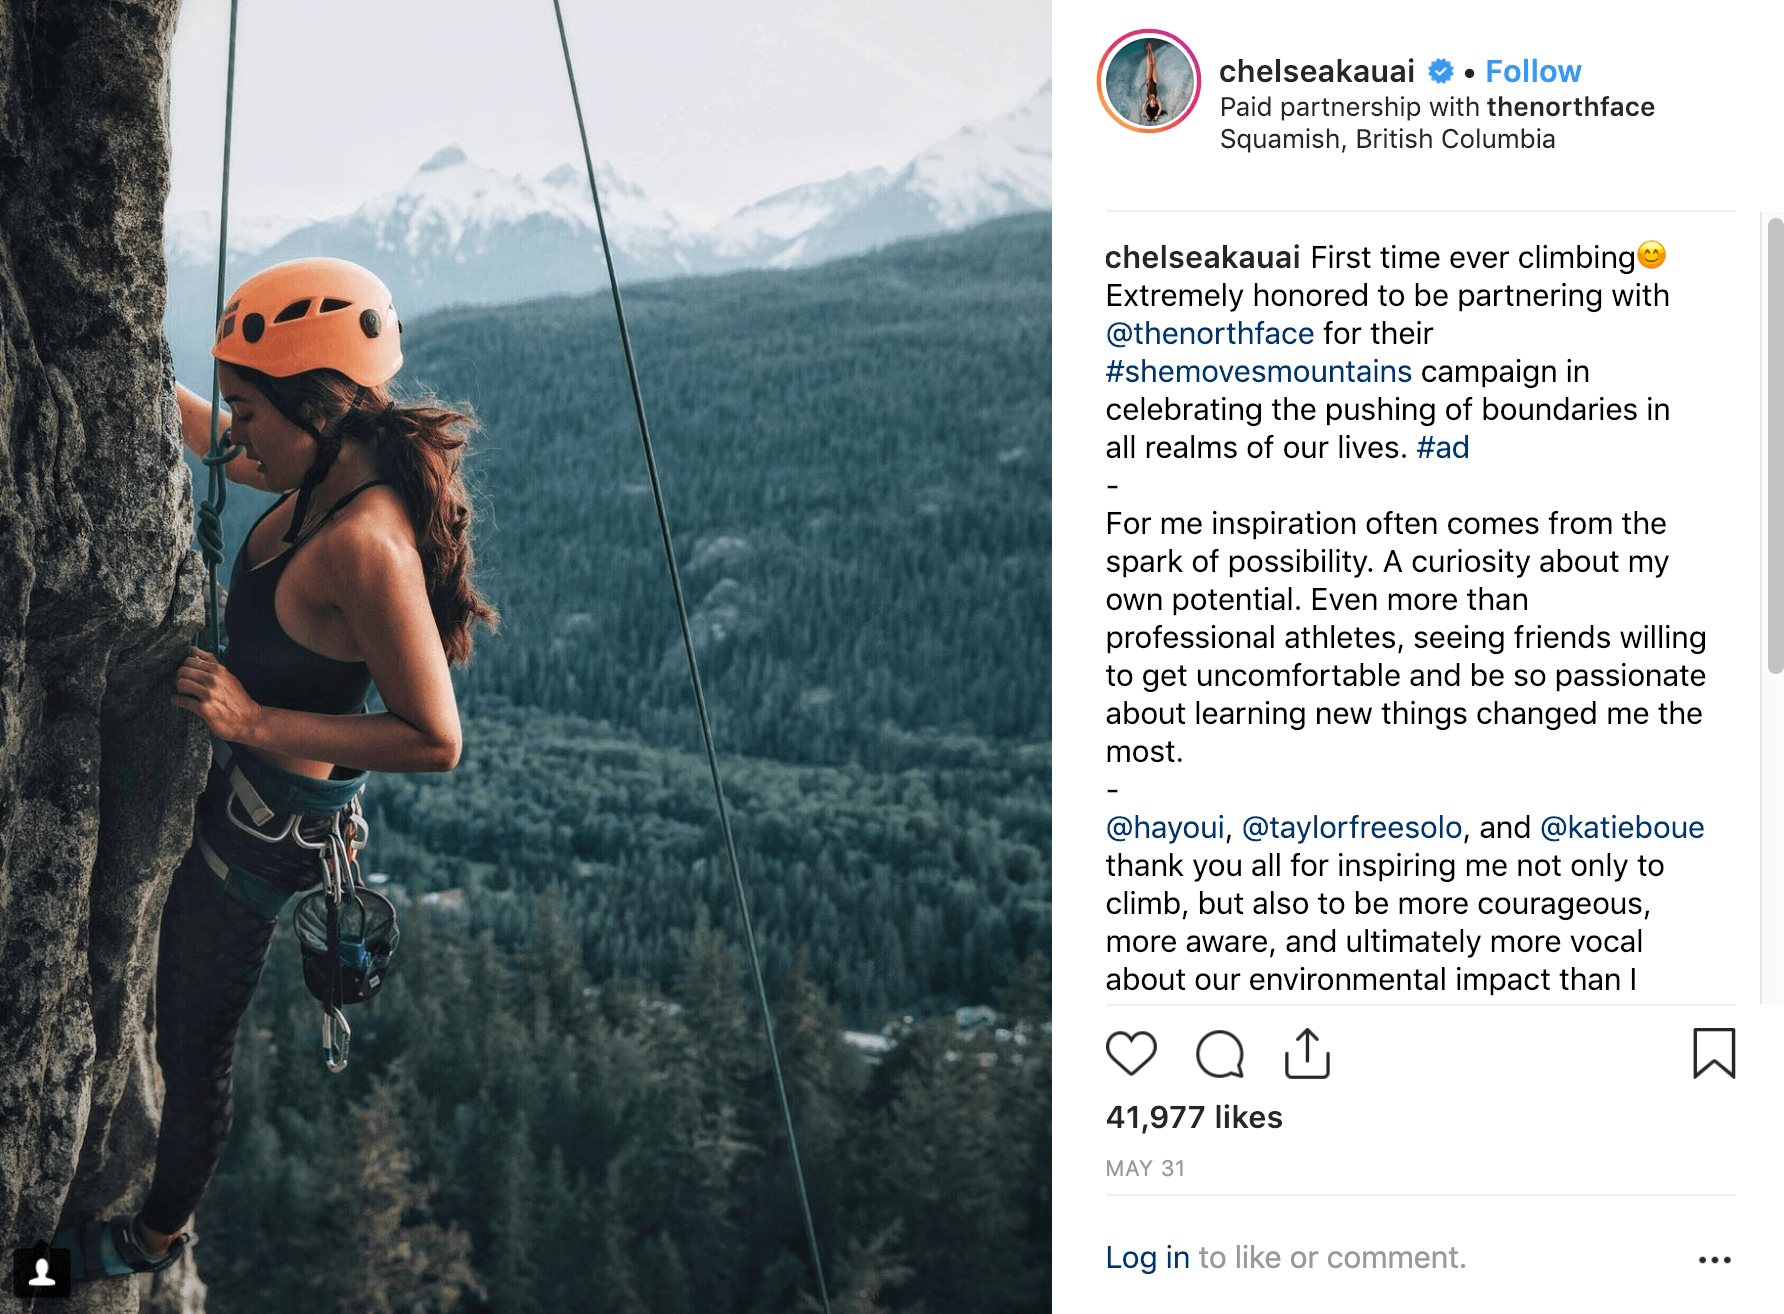Open the @thenorthface mention in caption
This screenshot has width=1784, height=1314.
pyautogui.click(x=1209, y=333)
